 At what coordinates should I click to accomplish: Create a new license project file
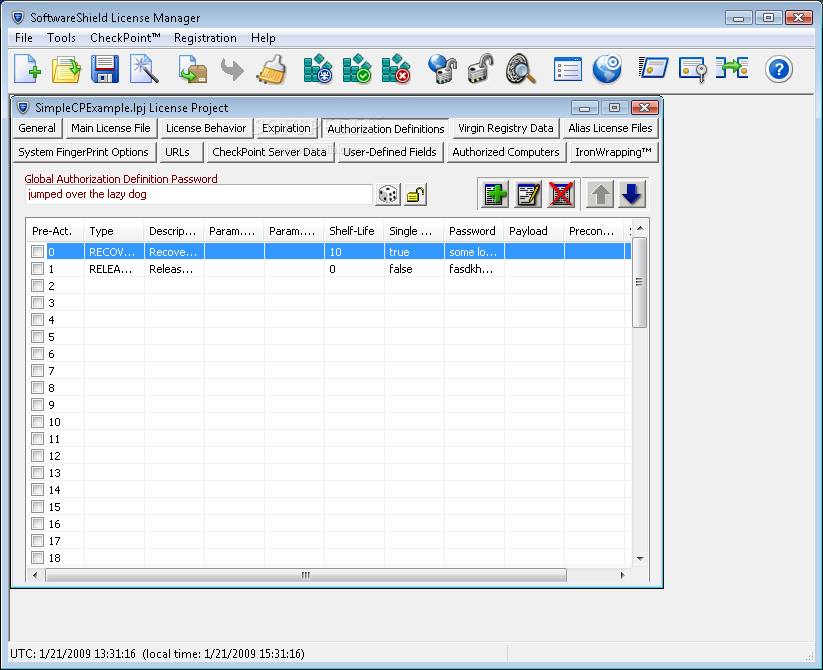pos(27,69)
